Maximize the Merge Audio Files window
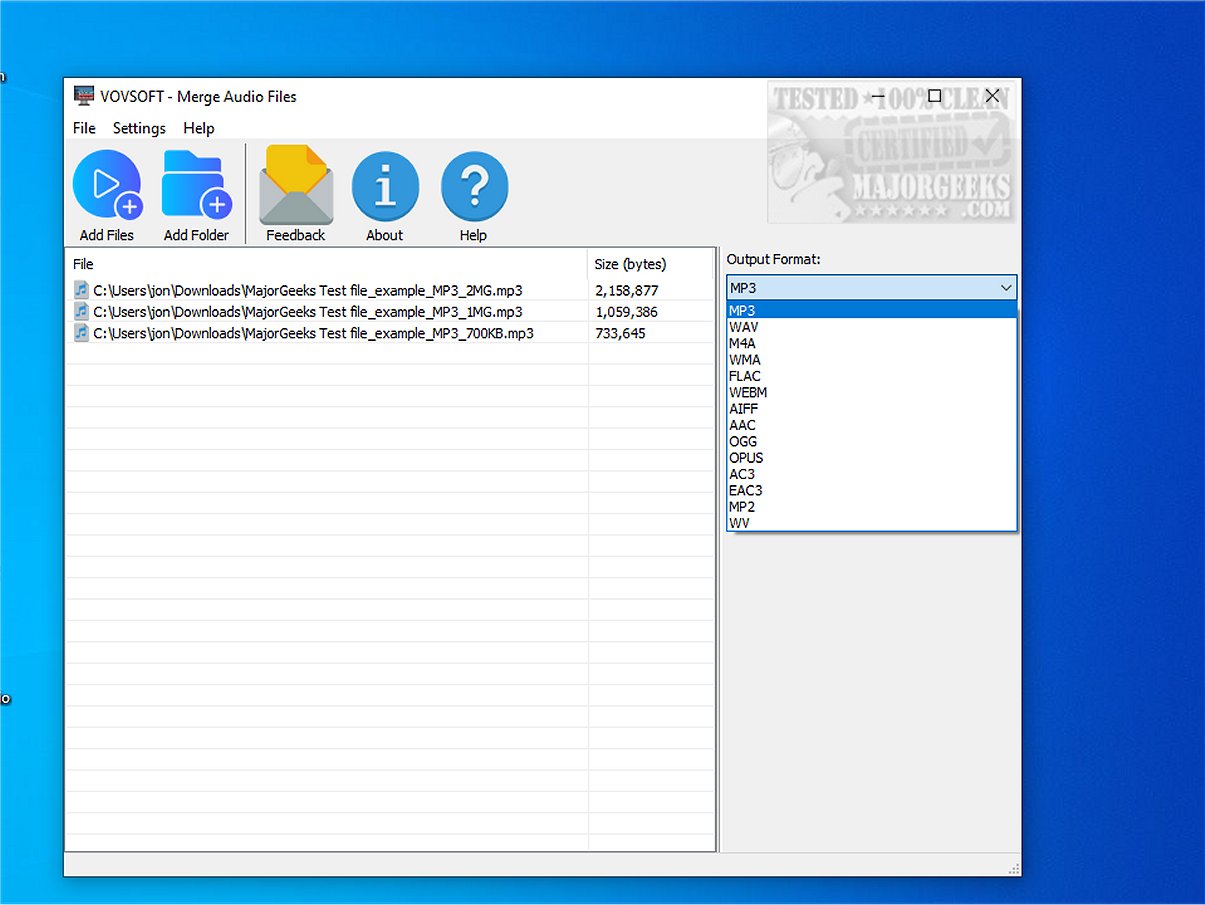The width and height of the screenshot is (1205, 905). coord(934,96)
